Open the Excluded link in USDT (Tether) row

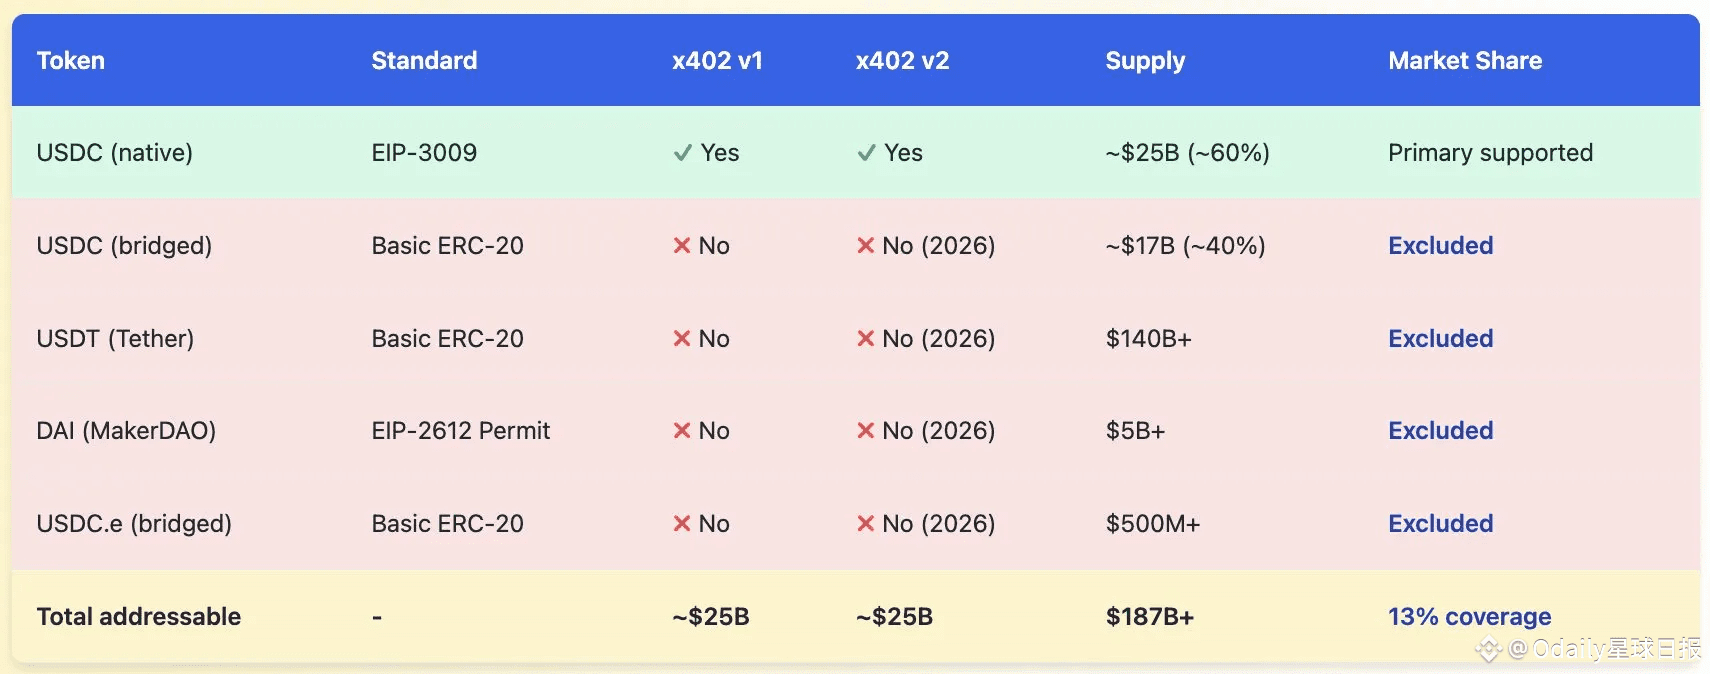(x=1440, y=339)
